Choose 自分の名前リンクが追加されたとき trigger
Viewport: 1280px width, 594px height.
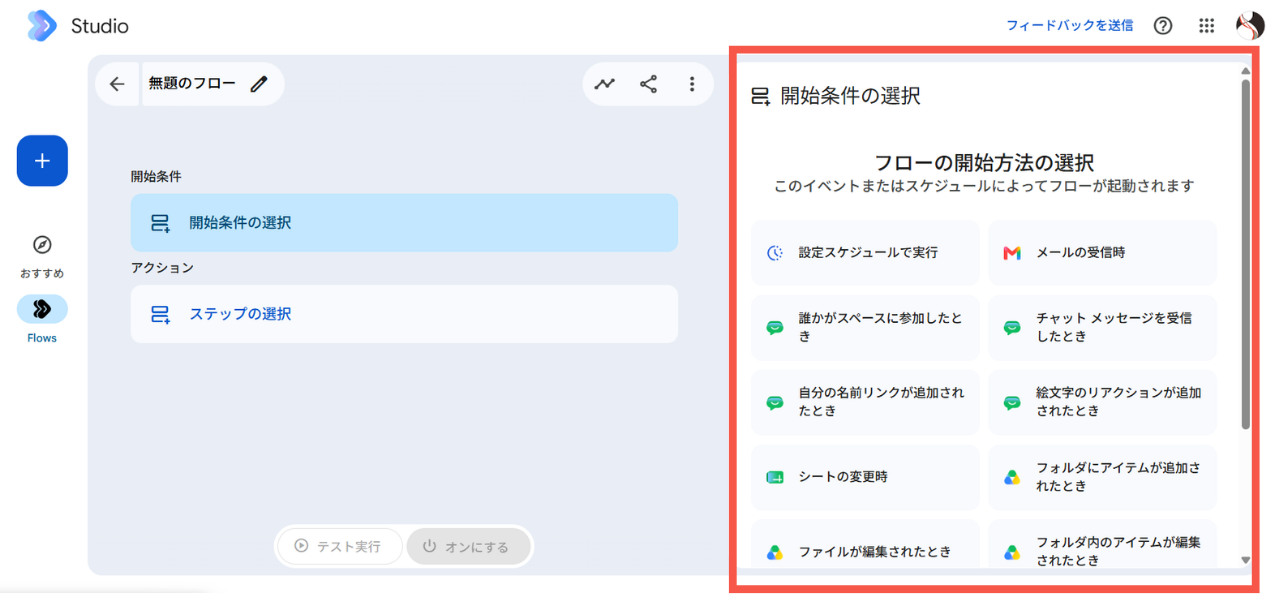click(865, 402)
